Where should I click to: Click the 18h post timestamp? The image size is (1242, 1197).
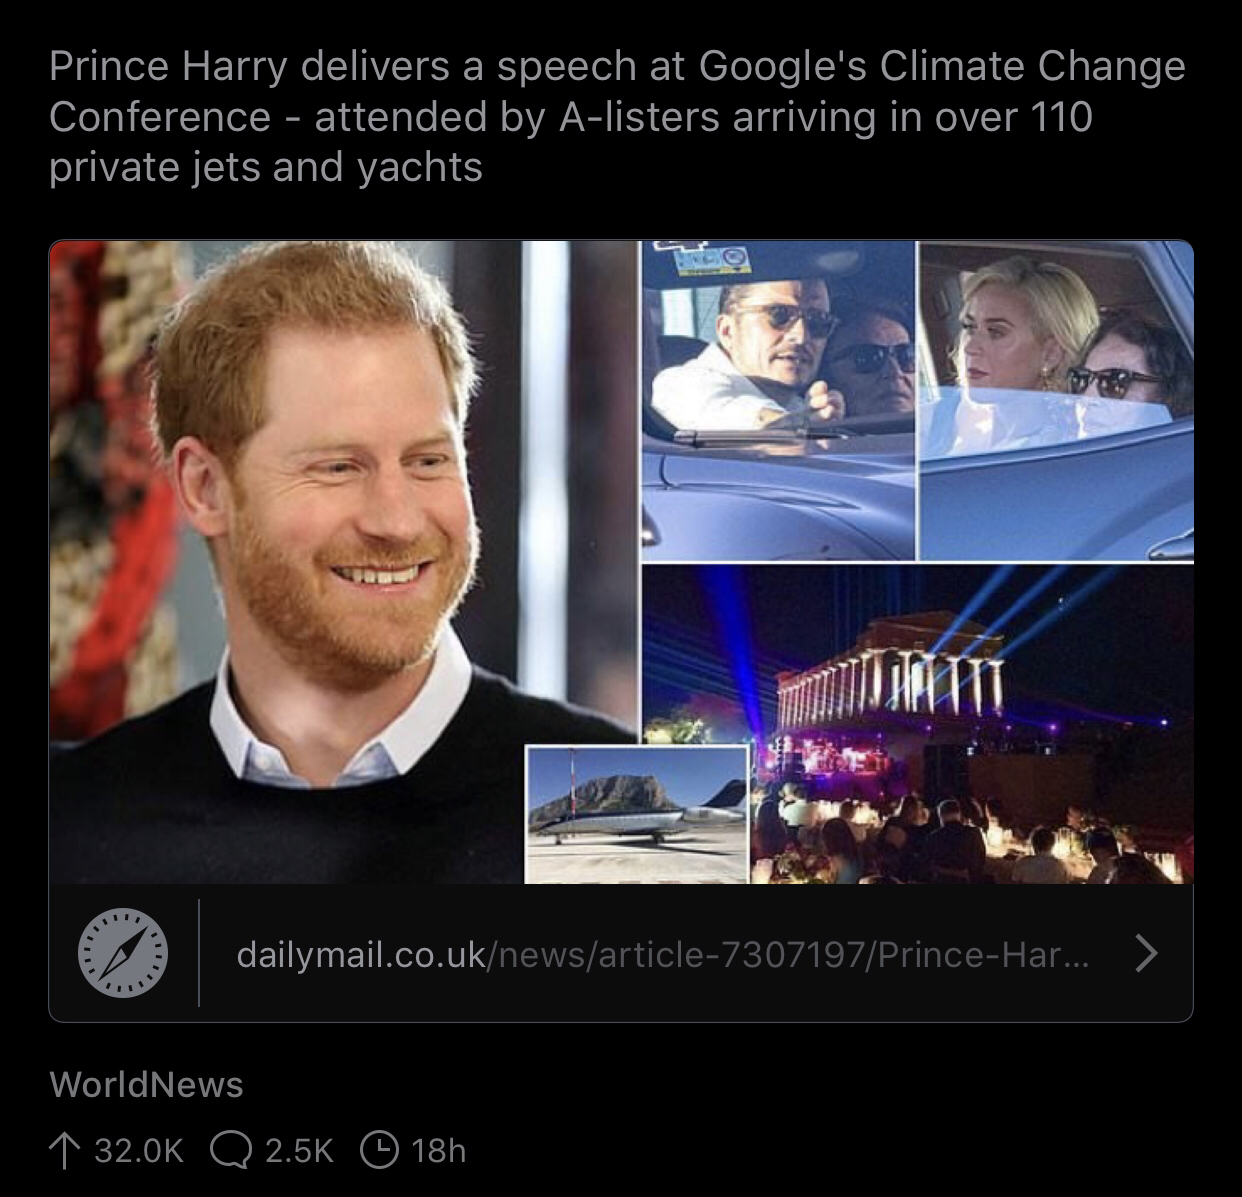click(439, 1150)
